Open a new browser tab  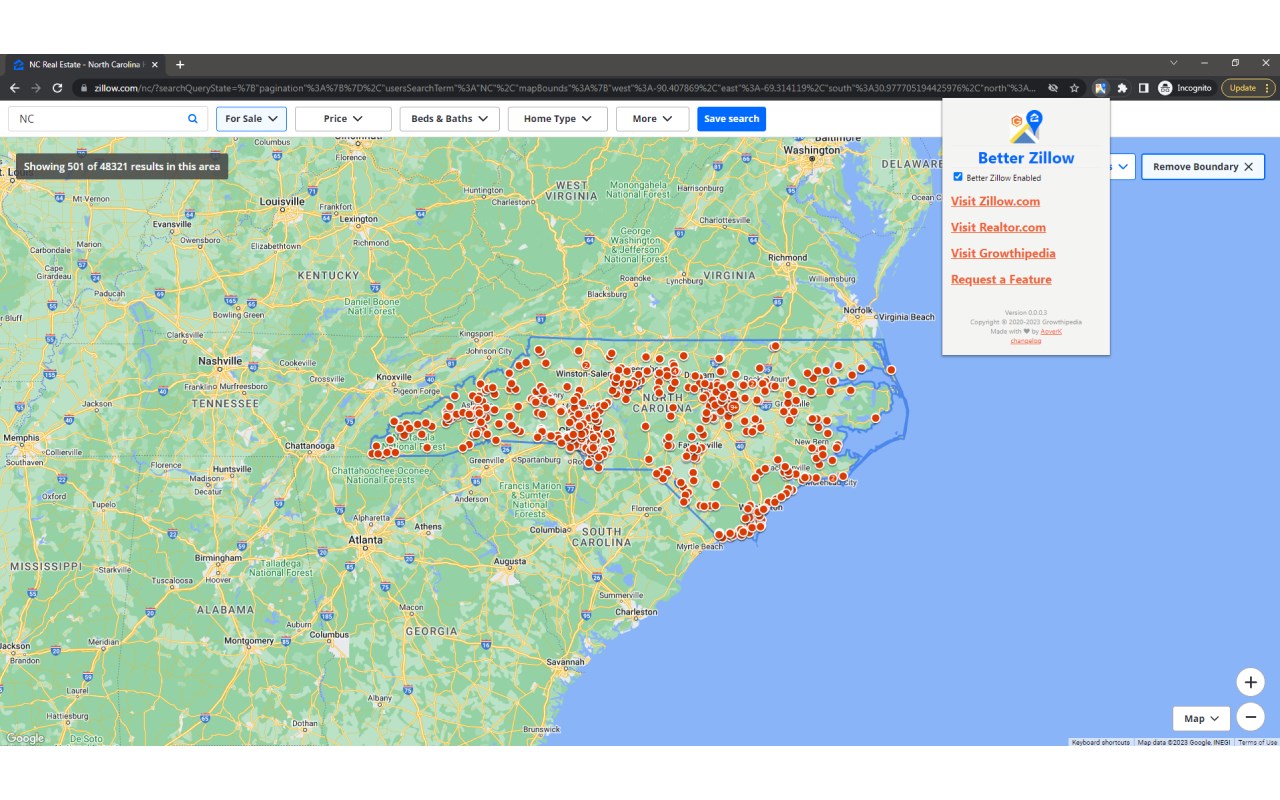[180, 64]
